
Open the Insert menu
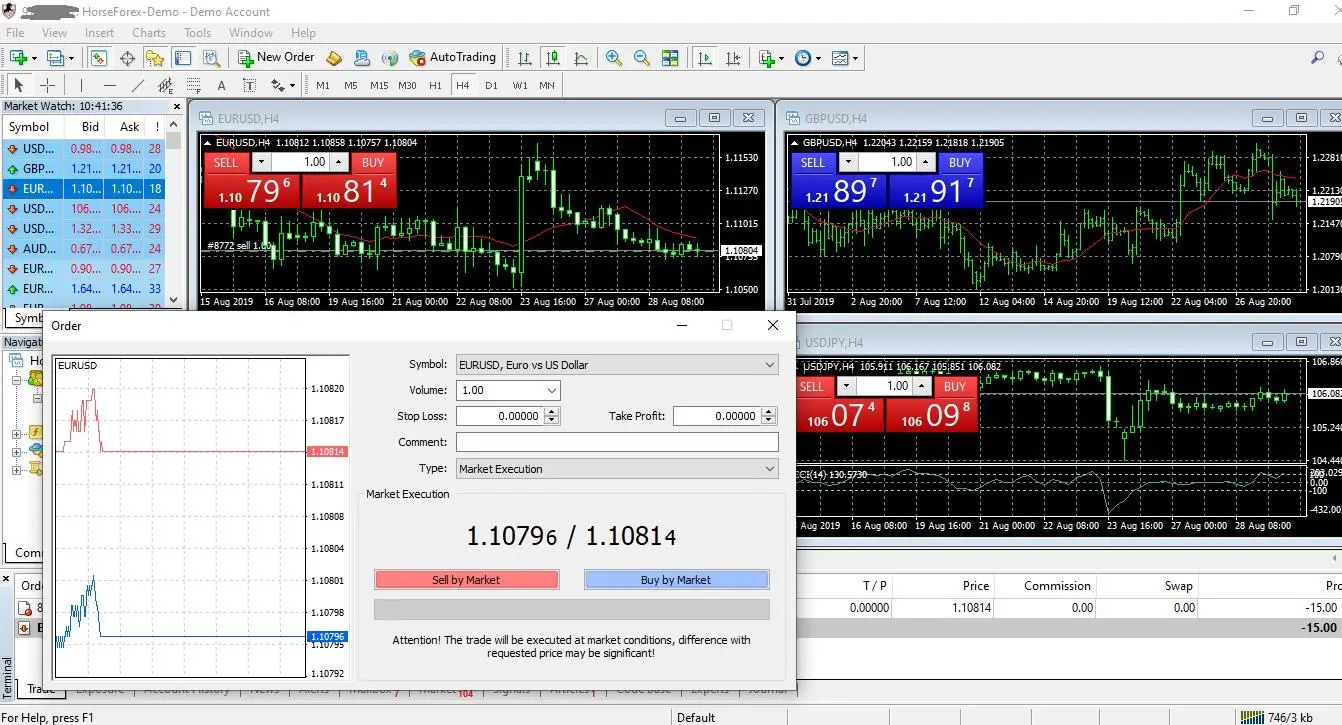click(x=99, y=32)
